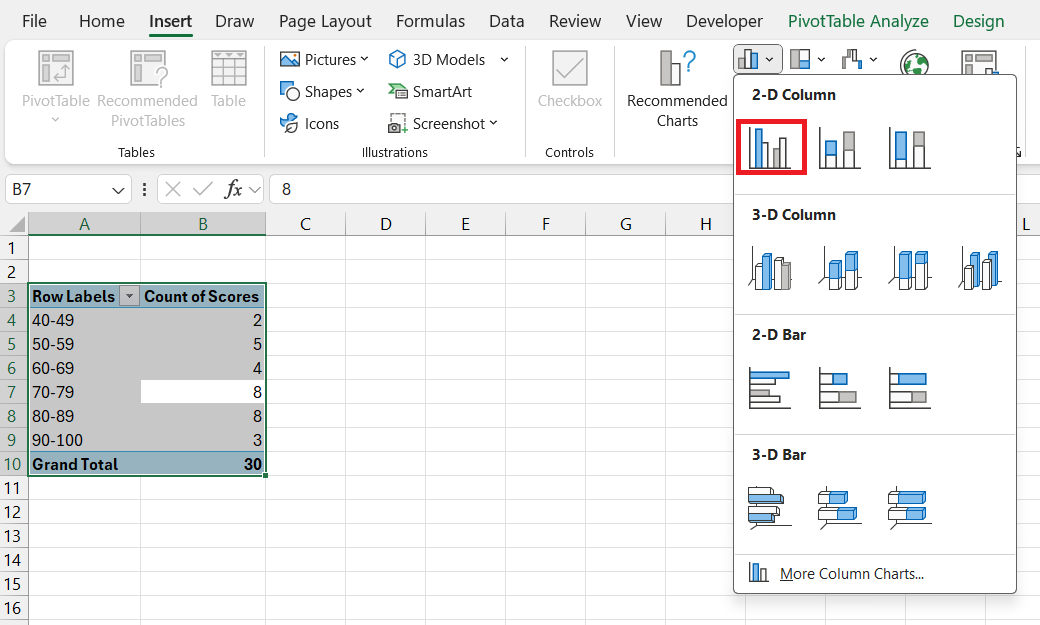This screenshot has width=1040, height=625.
Task: Click the cell labeled 70-79
Action: tap(84, 392)
